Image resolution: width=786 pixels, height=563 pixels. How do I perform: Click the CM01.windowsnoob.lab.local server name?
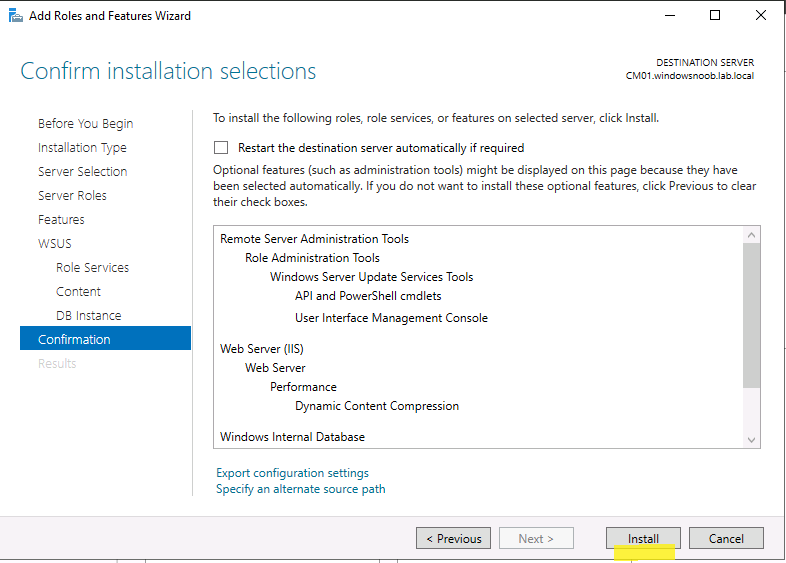pyautogui.click(x=690, y=76)
